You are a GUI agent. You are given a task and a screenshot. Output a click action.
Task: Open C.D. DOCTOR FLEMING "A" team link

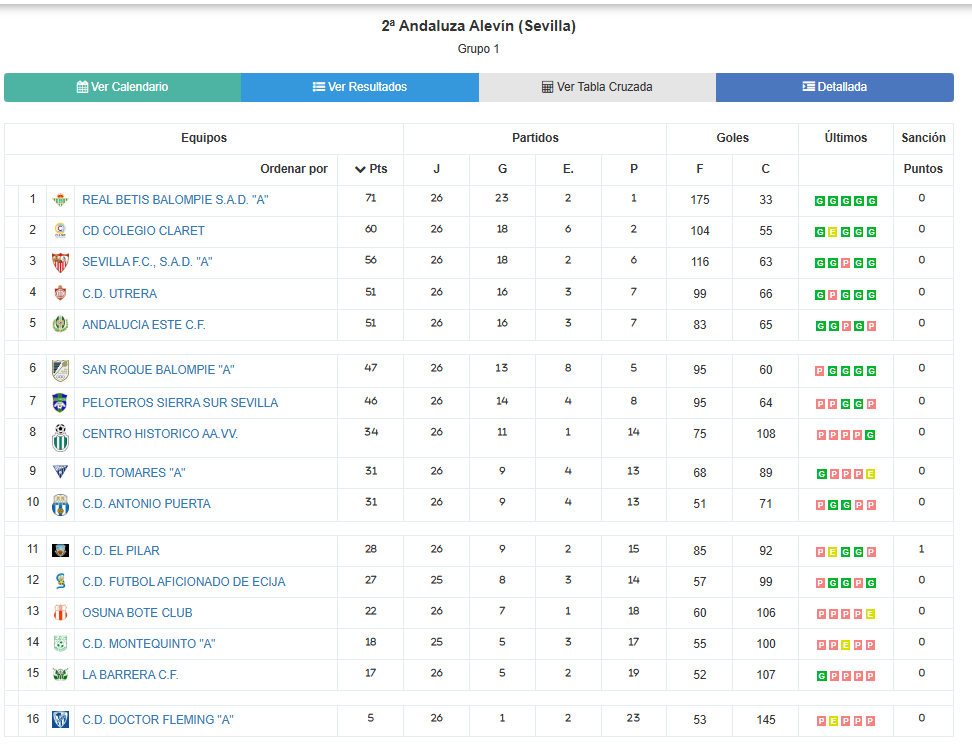click(x=158, y=720)
